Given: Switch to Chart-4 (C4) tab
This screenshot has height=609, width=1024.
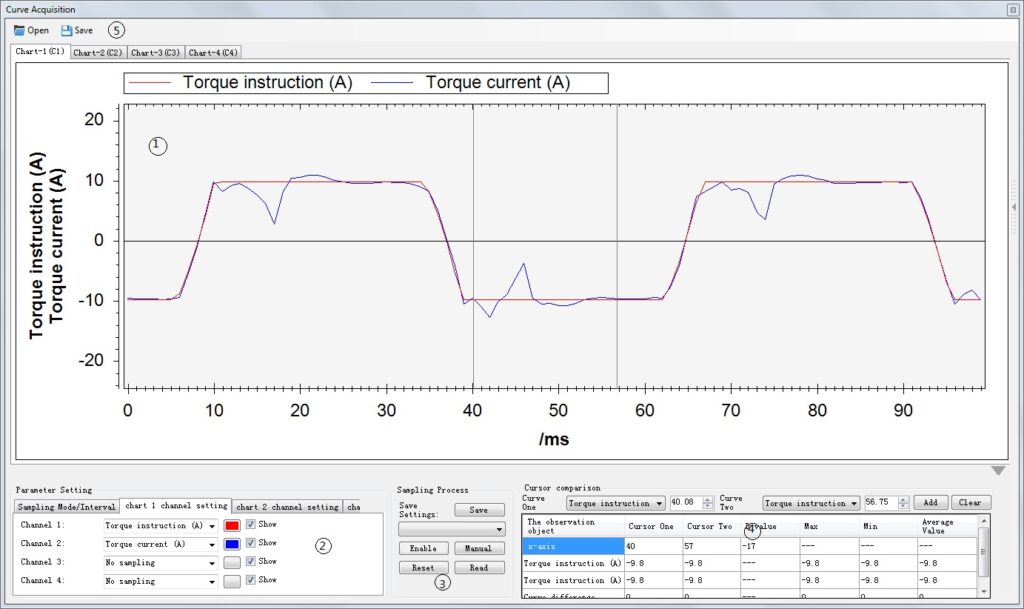Looking at the screenshot, I should [x=213, y=52].
